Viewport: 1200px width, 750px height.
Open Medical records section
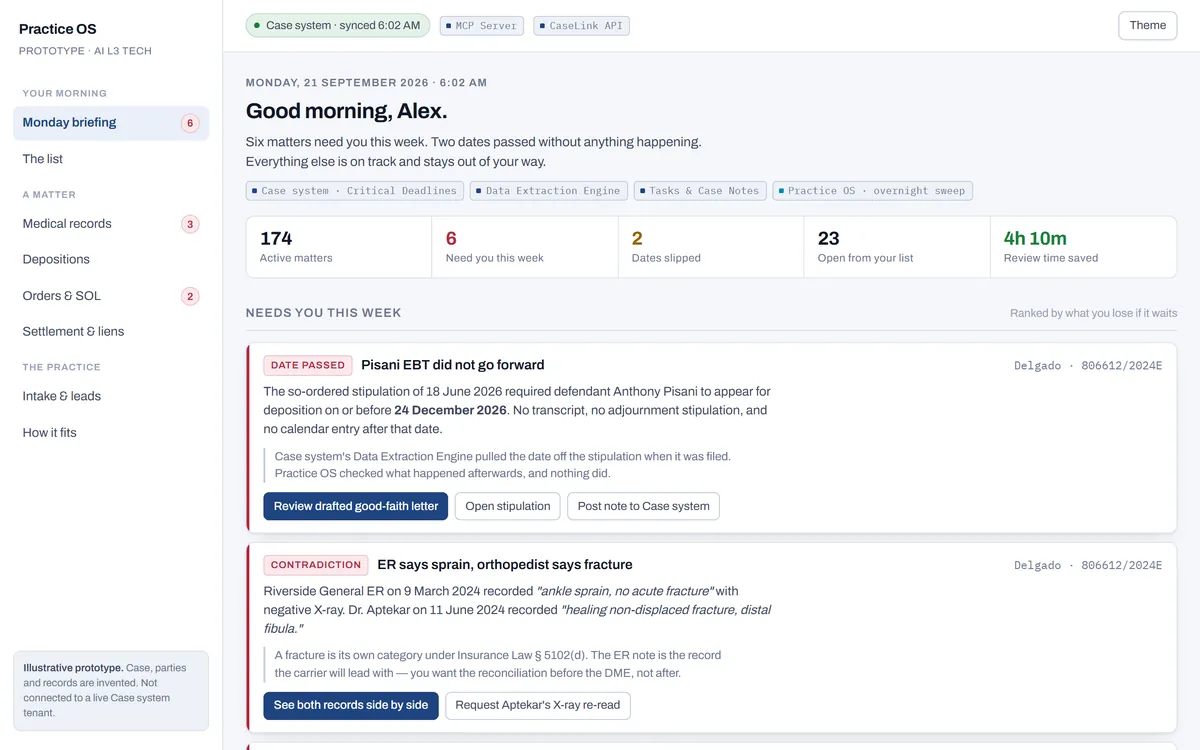111,224
